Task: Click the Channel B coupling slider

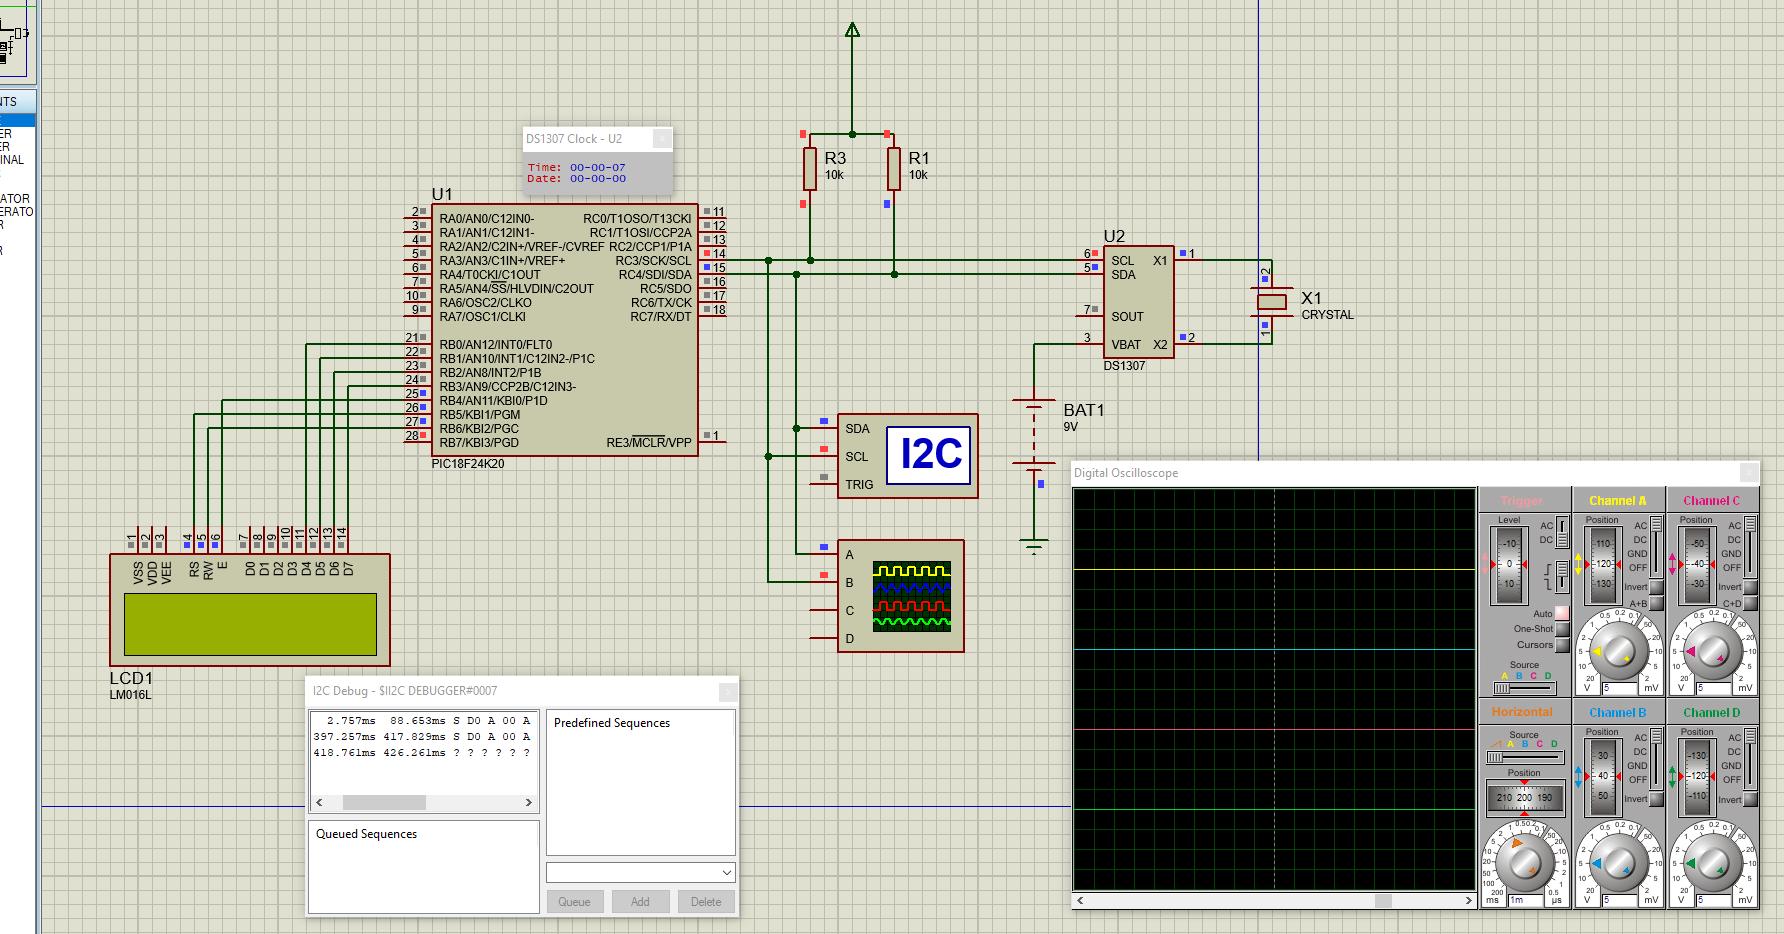Action: pyautogui.click(x=1656, y=757)
